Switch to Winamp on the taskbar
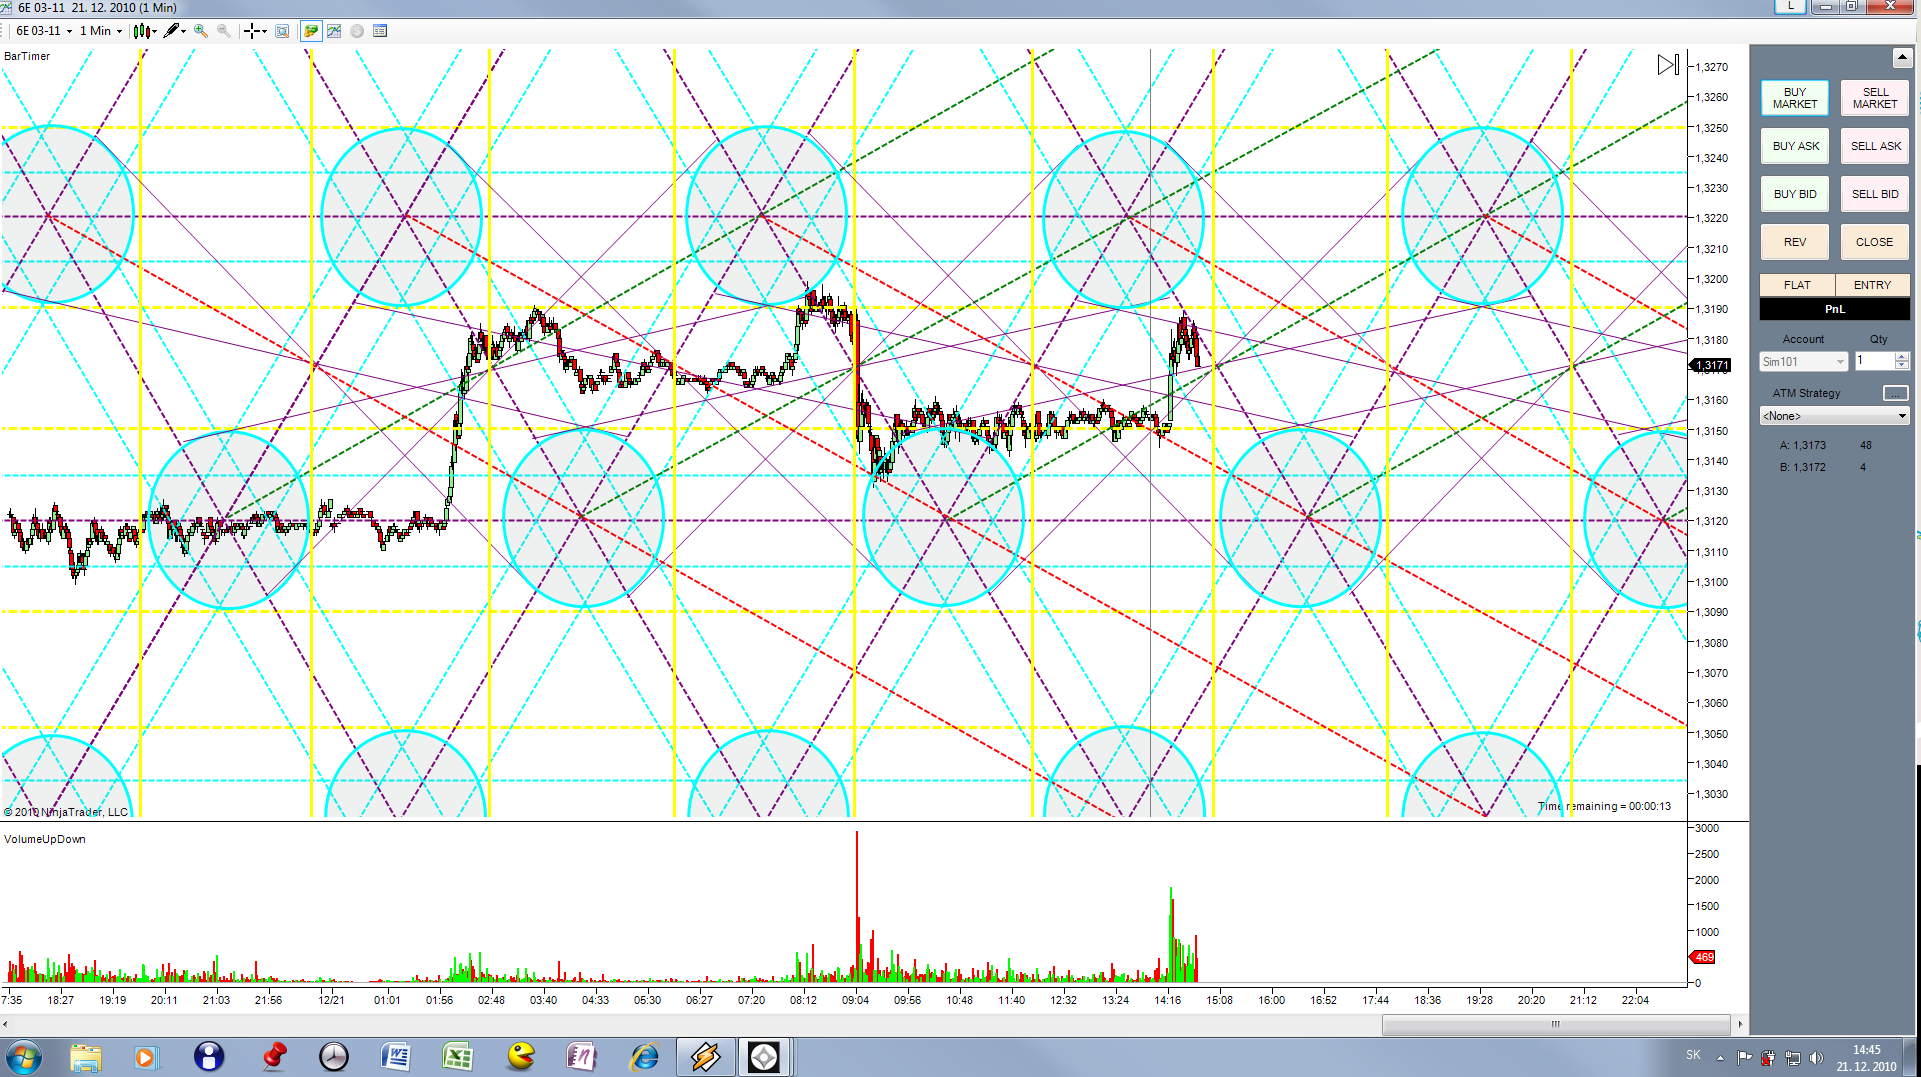The image size is (1921, 1077). pos(705,1057)
